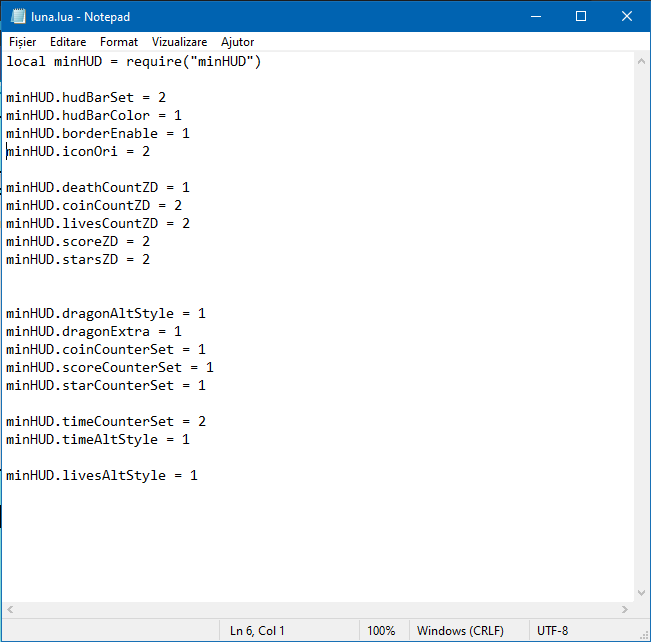
Task: Click the 'minHUD.livesCountZD = 2' line
Action: [x=98, y=223]
